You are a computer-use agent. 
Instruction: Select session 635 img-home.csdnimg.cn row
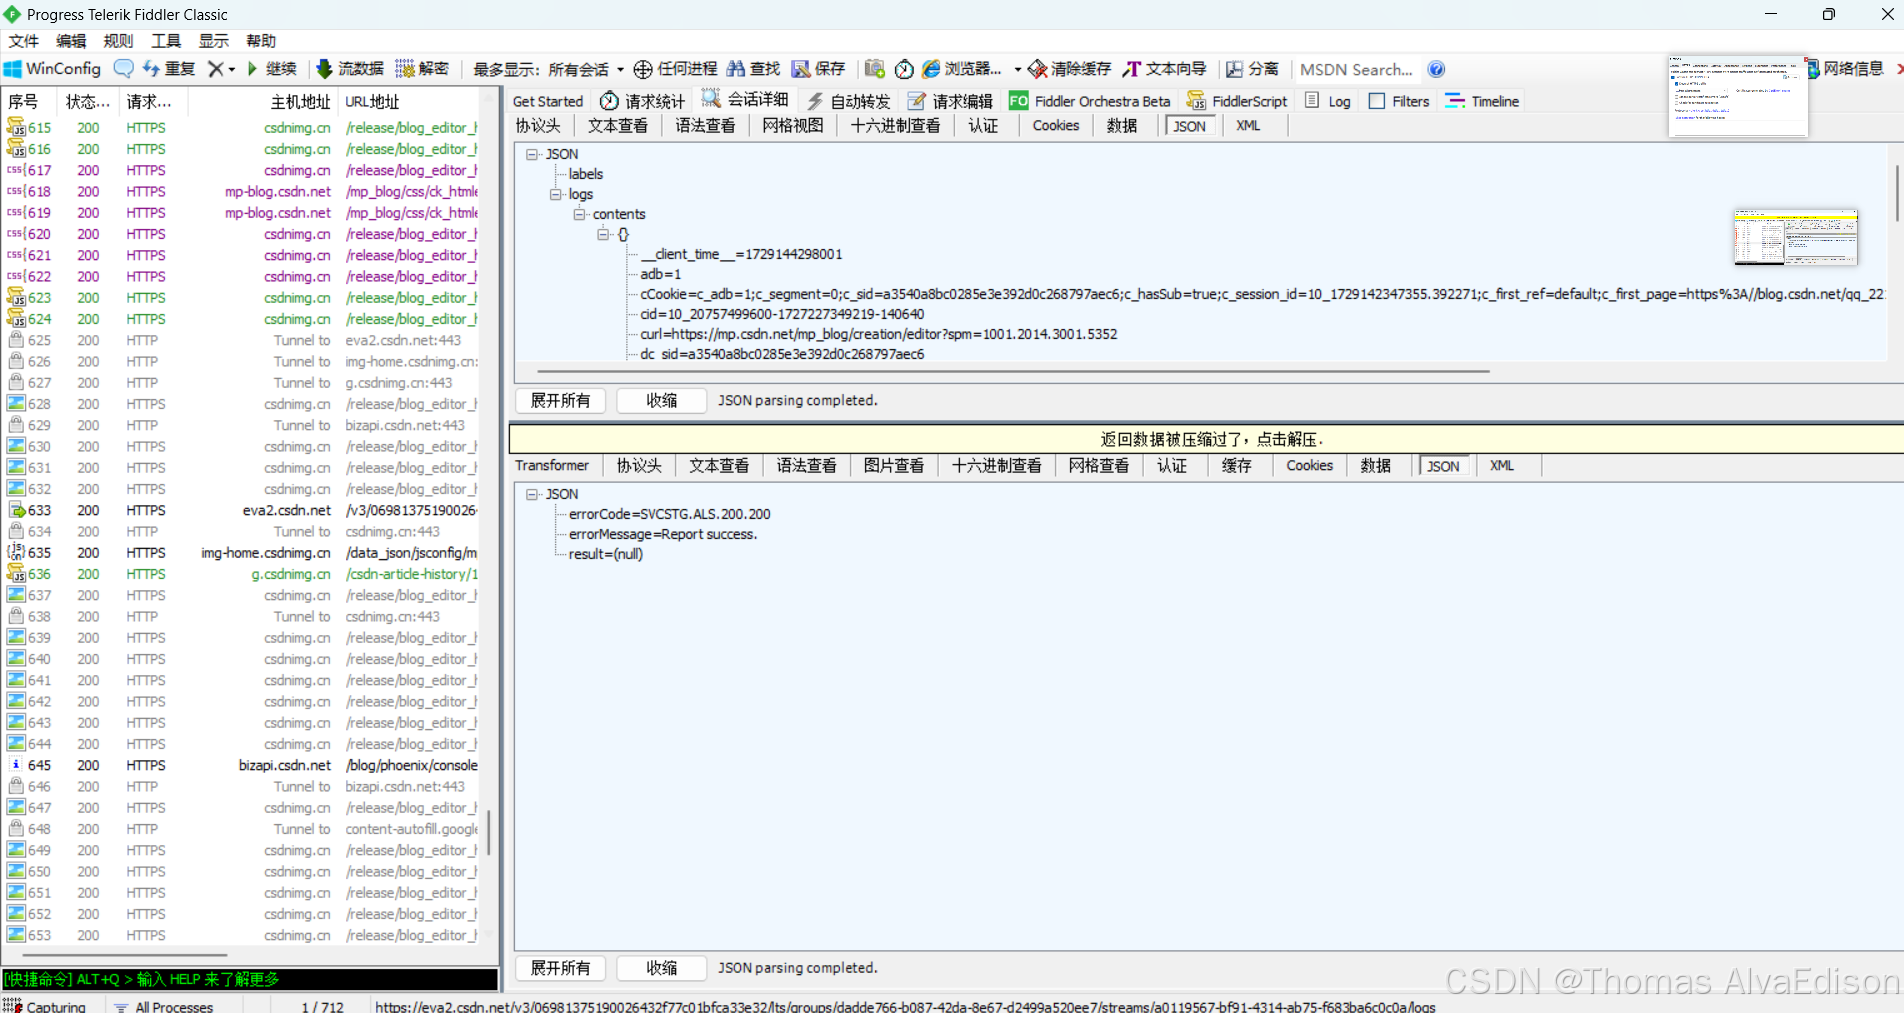click(x=242, y=553)
